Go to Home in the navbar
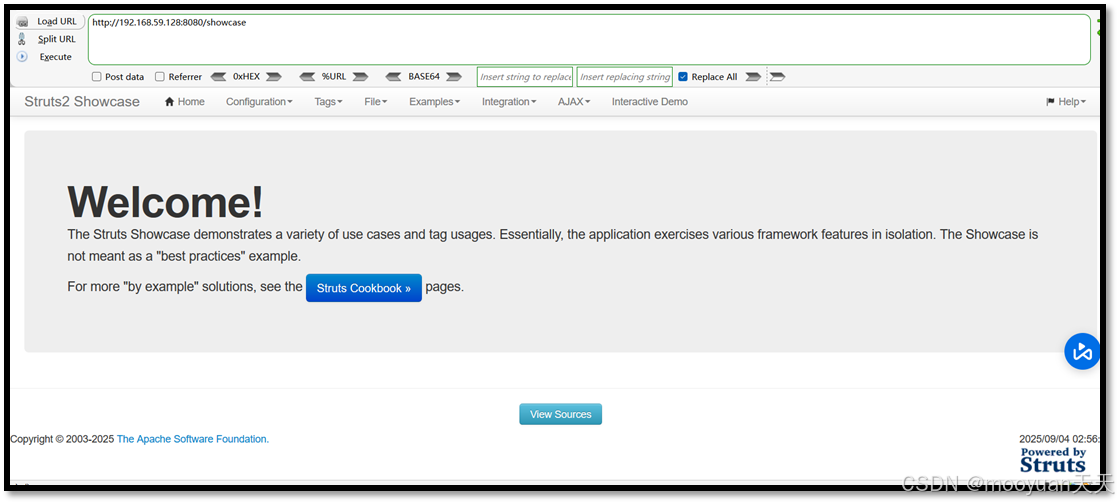The height and width of the screenshot is (504, 1119). click(185, 101)
